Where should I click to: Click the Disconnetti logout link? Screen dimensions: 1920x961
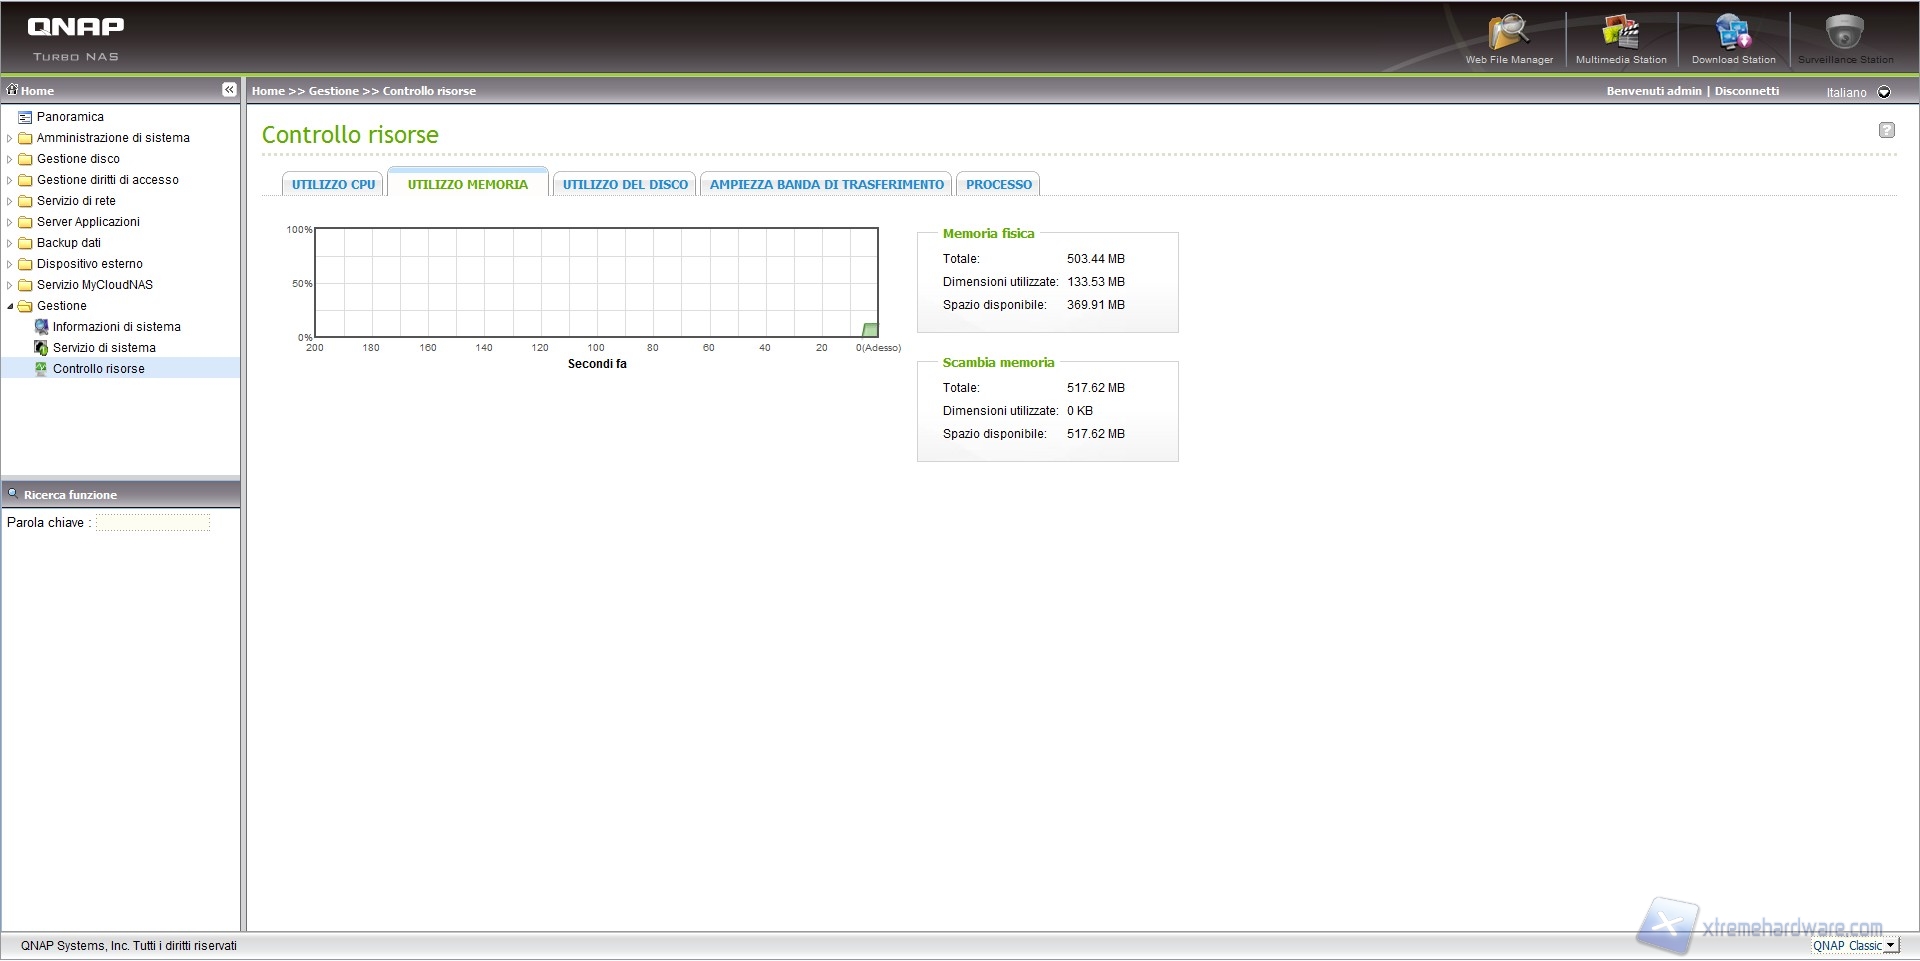1746,91
